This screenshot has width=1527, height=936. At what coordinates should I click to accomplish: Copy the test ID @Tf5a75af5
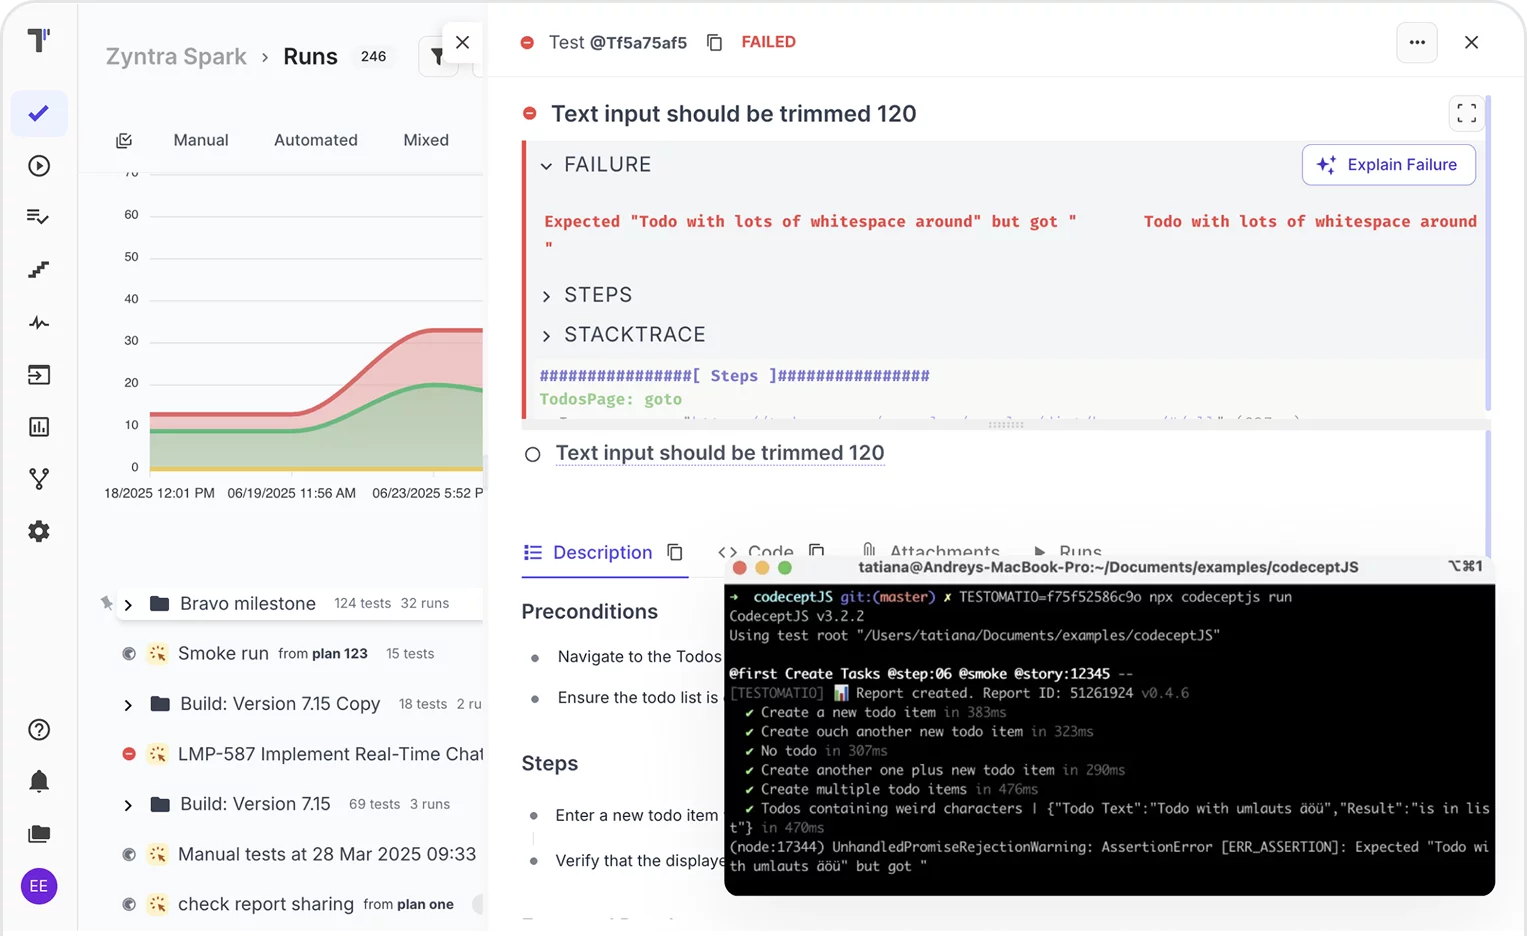pyautogui.click(x=714, y=42)
